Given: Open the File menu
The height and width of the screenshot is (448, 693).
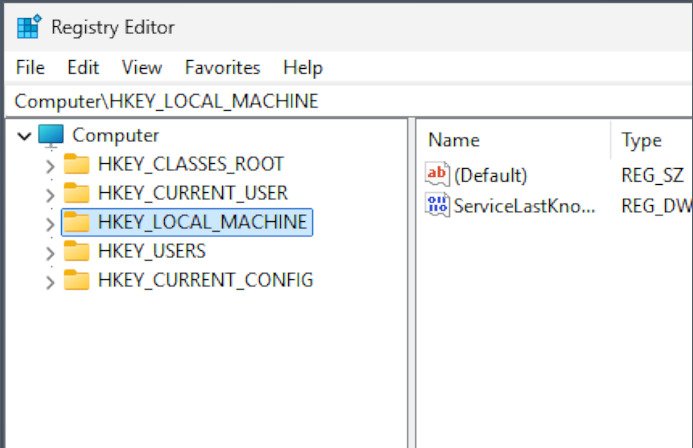Looking at the screenshot, I should (30, 68).
